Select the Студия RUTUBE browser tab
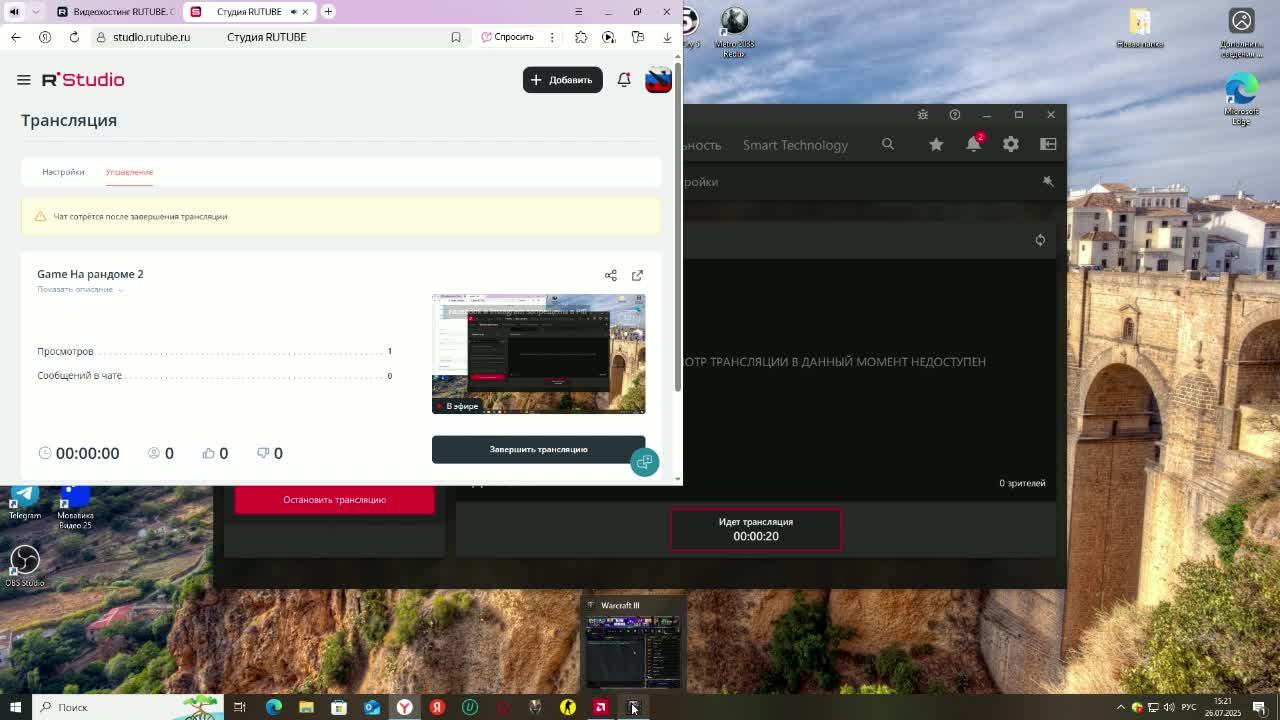This screenshot has width=1280, height=720. tap(249, 12)
